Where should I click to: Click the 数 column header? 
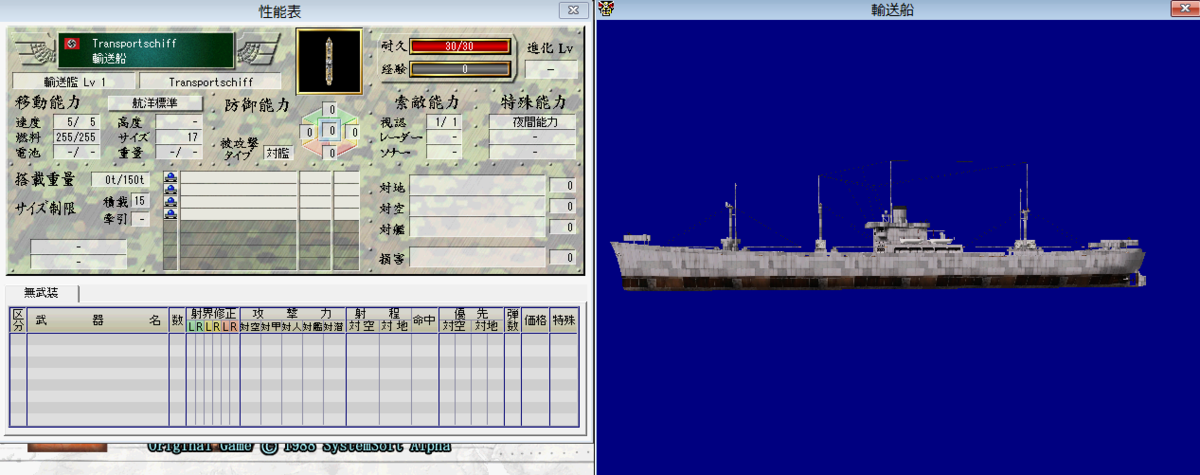(177, 320)
